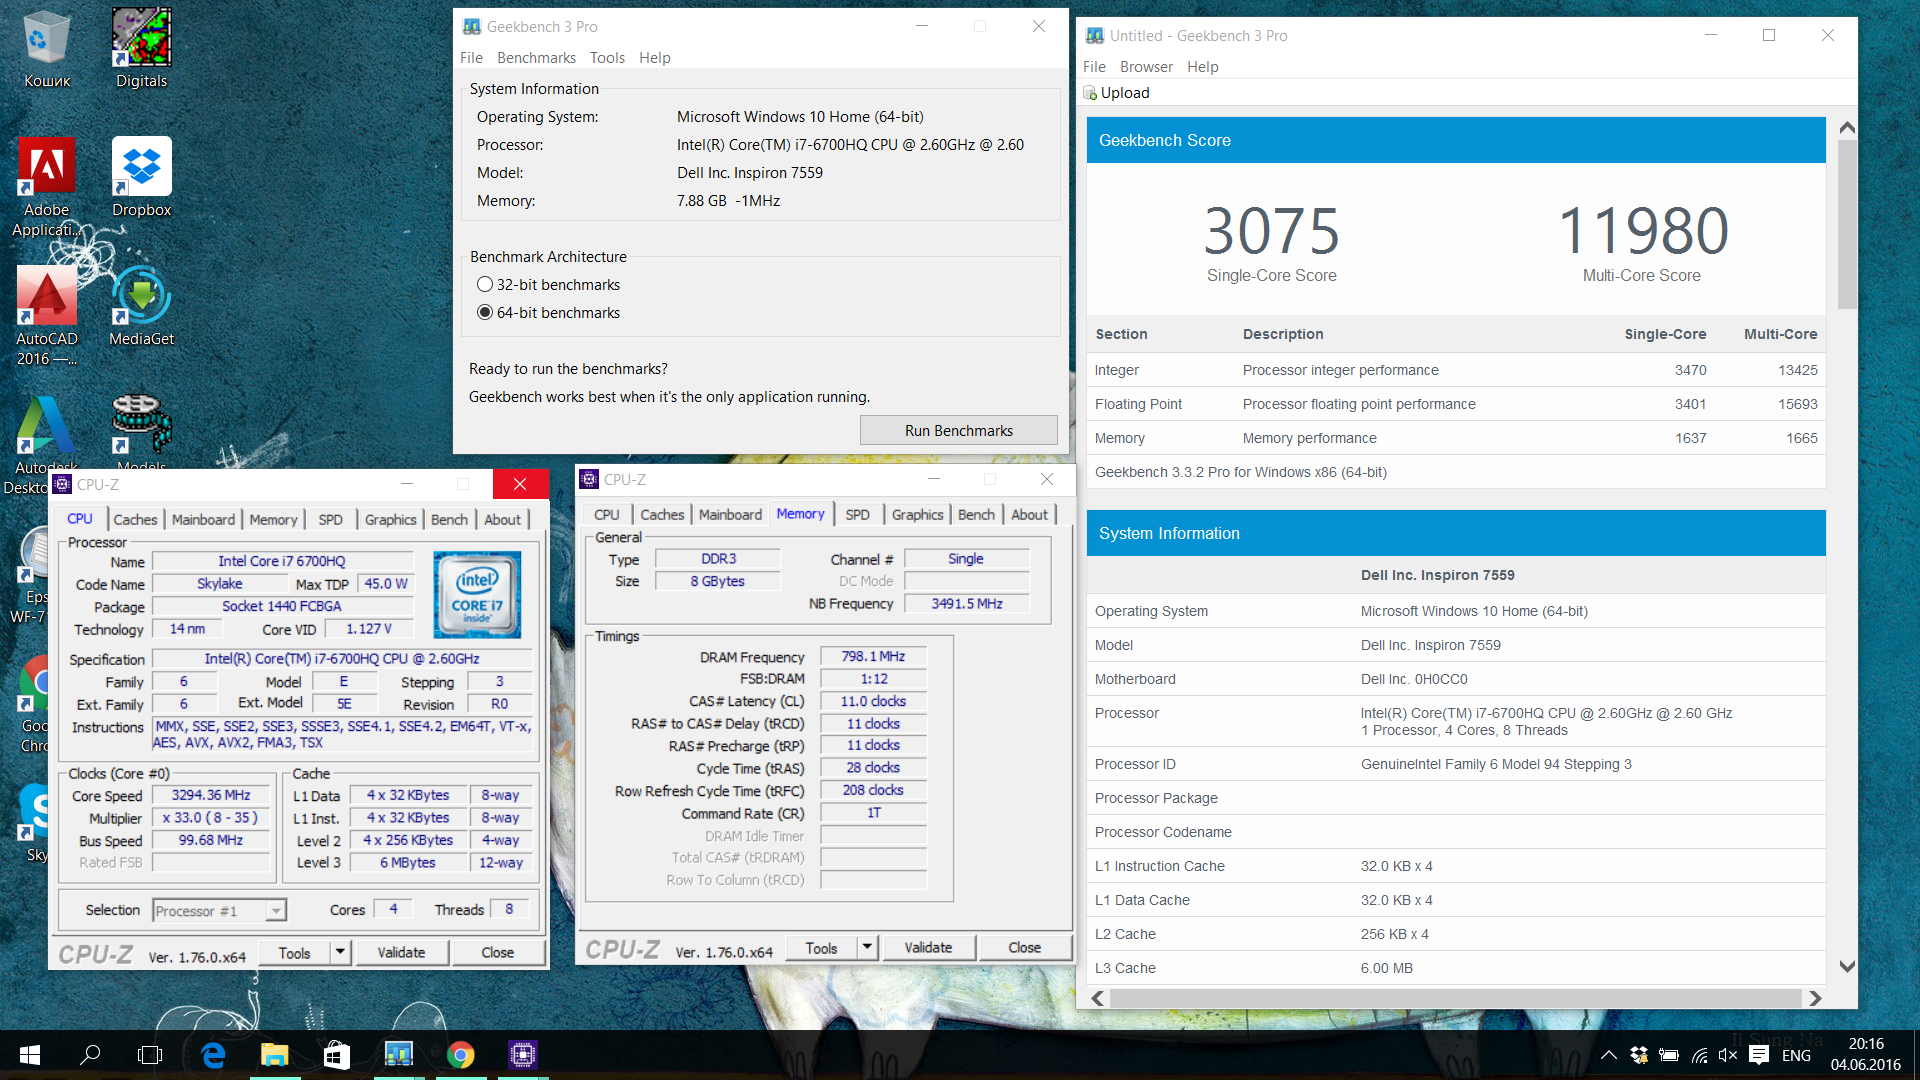Click Memory tab in left CPU-Z window
The height and width of the screenshot is (1080, 1920).
coord(273,520)
